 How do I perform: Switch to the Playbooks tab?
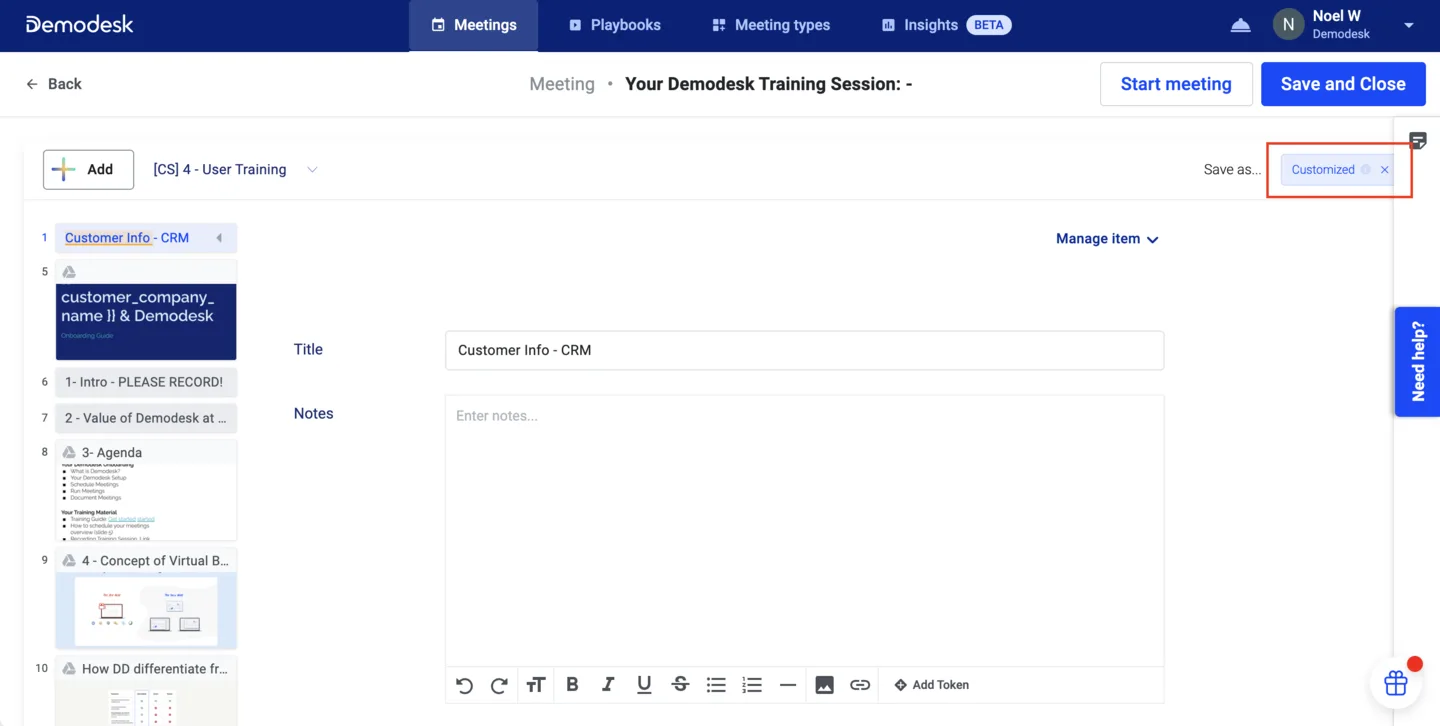(614, 25)
